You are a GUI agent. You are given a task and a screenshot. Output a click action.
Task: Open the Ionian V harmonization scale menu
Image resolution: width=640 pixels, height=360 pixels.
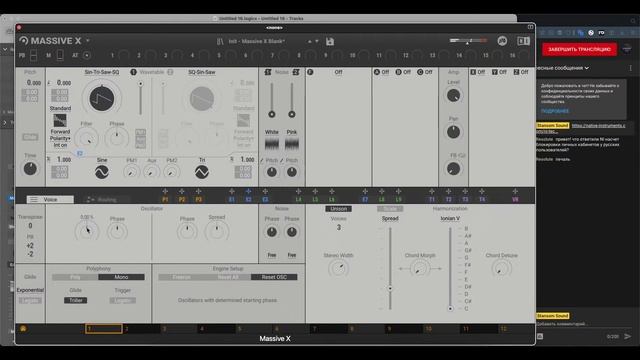click(x=450, y=218)
